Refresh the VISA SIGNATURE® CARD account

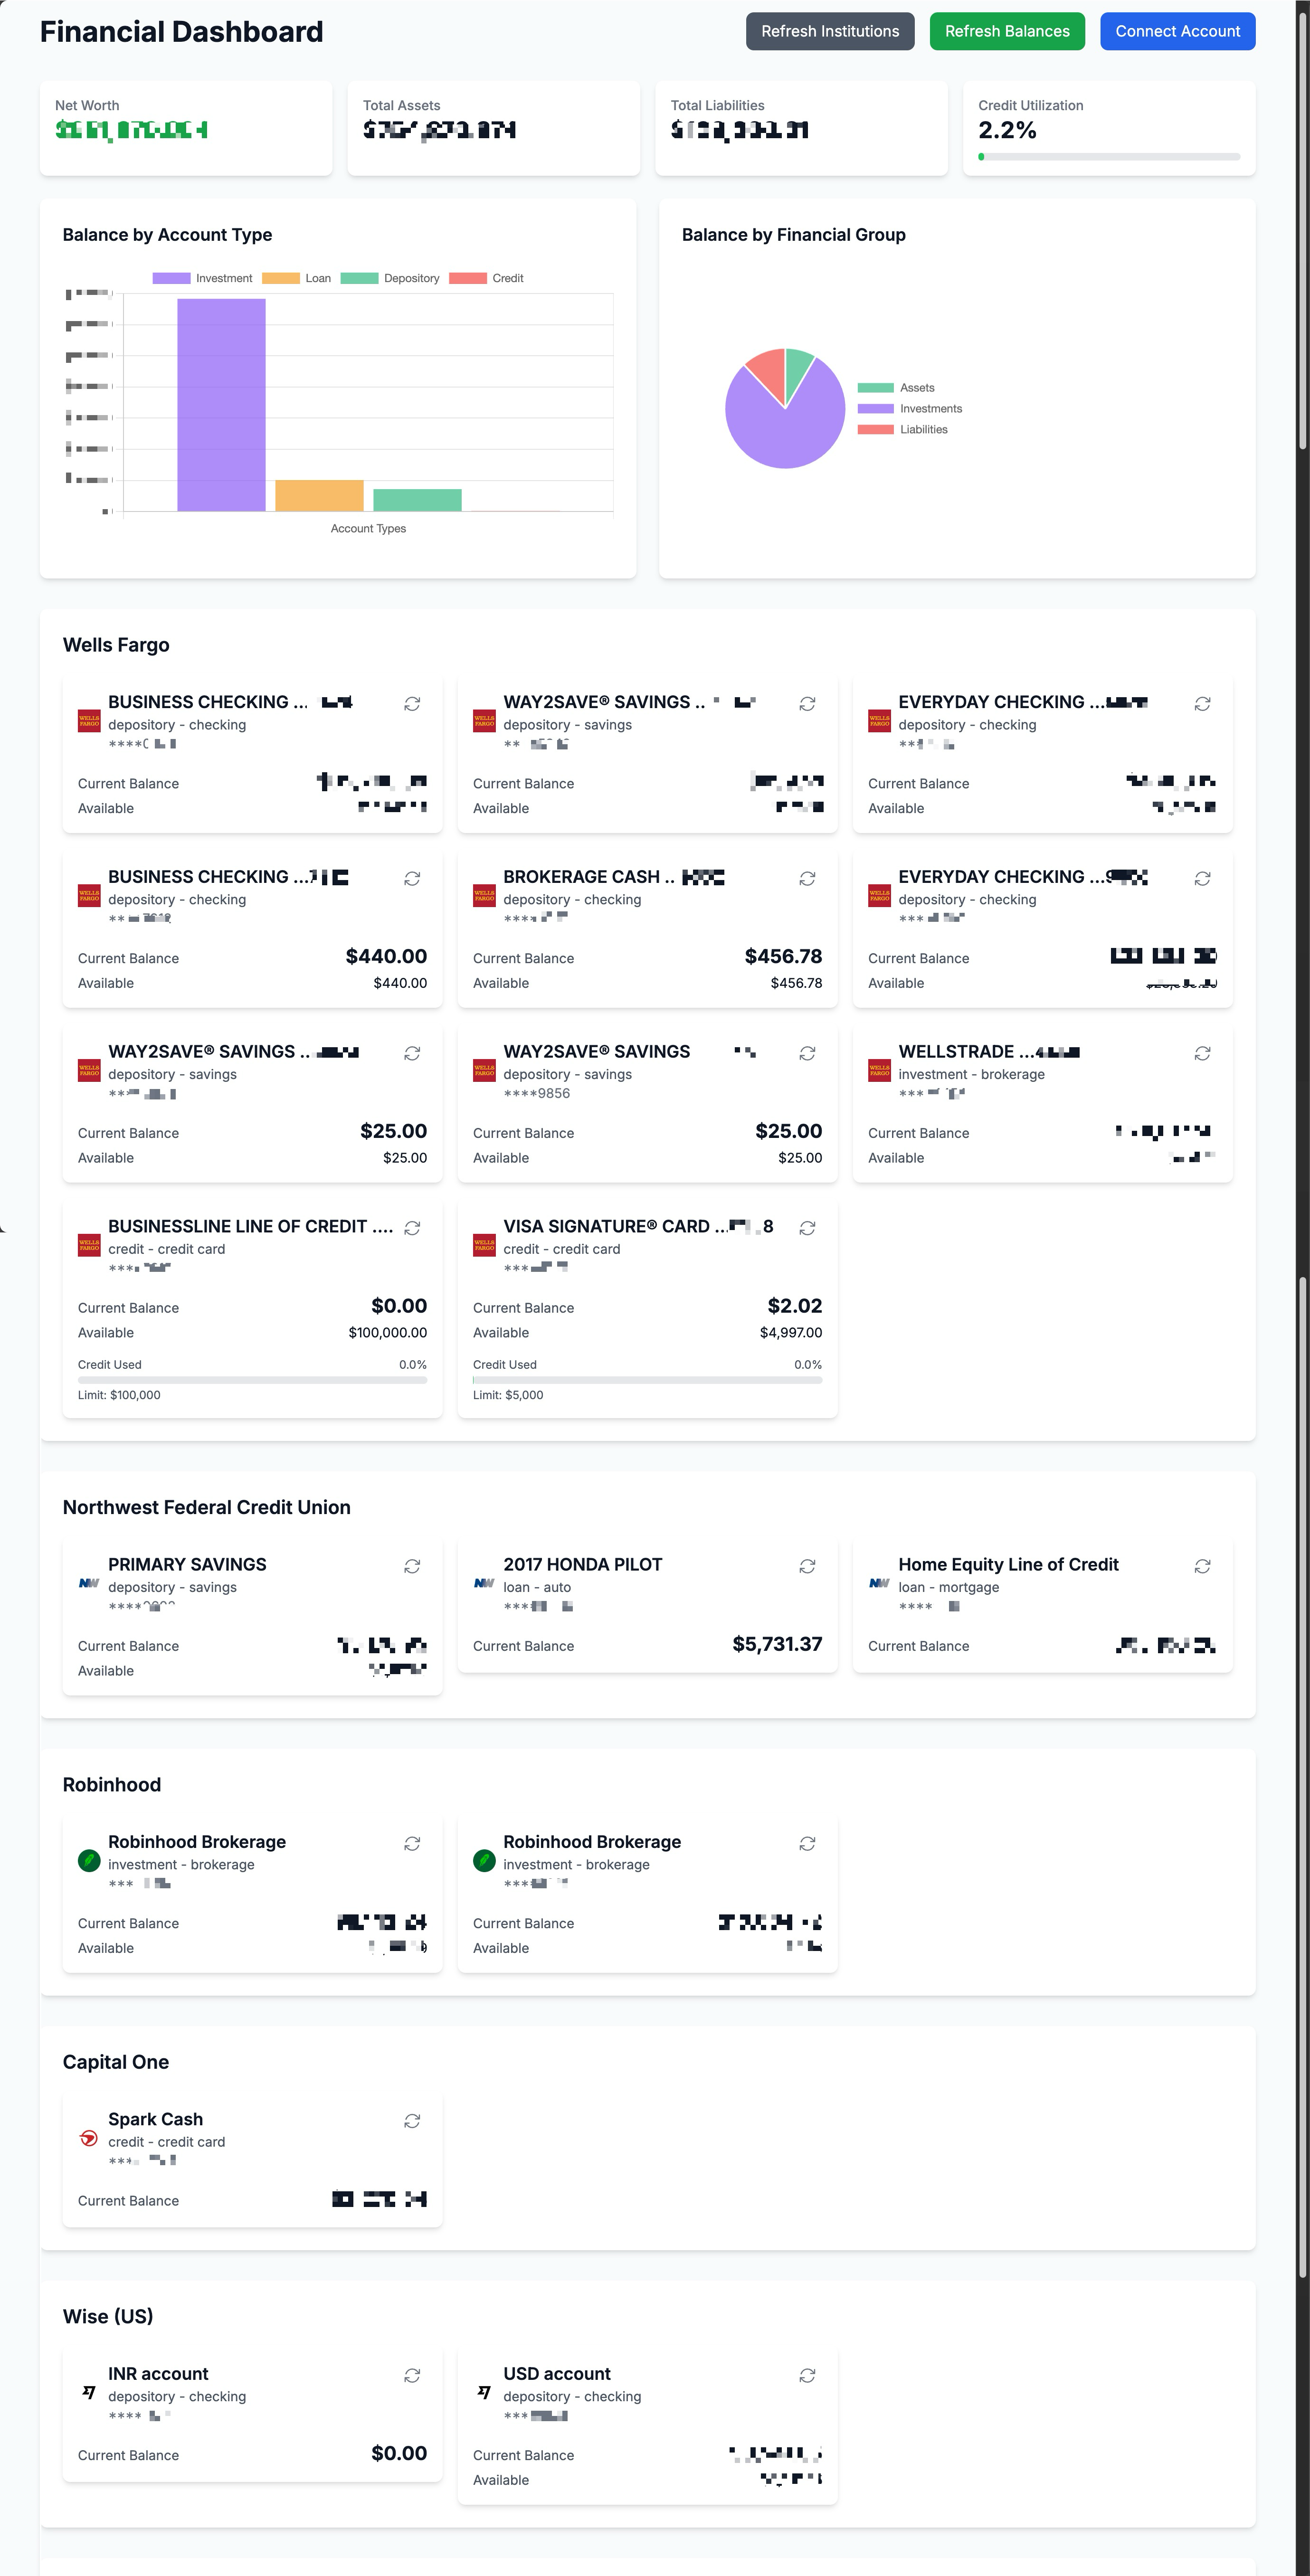(x=806, y=1228)
